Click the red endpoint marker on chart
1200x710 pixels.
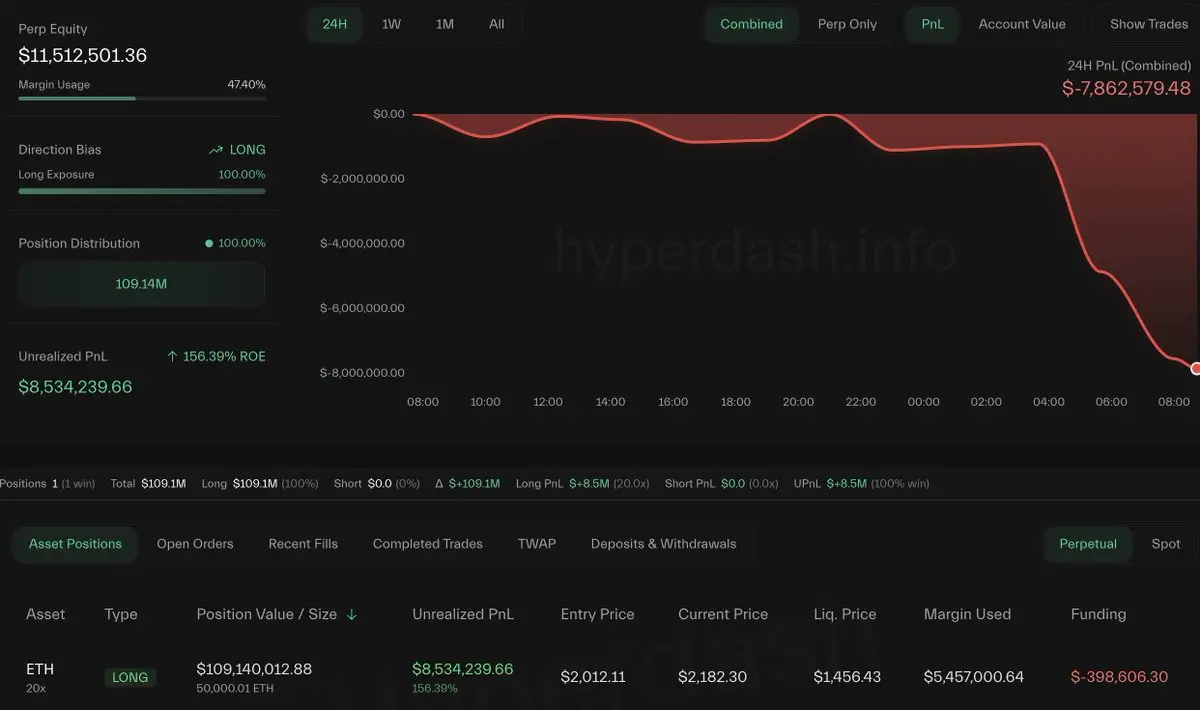tap(1196, 369)
